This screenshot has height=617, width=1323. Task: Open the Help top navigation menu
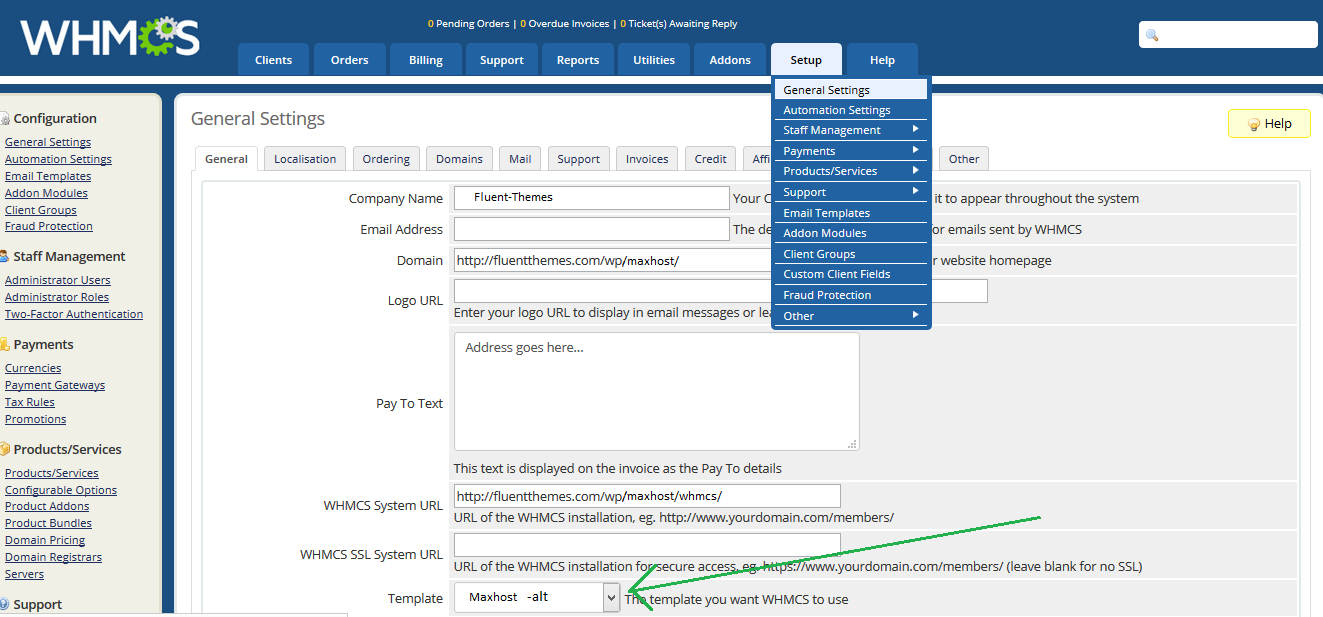click(x=882, y=60)
